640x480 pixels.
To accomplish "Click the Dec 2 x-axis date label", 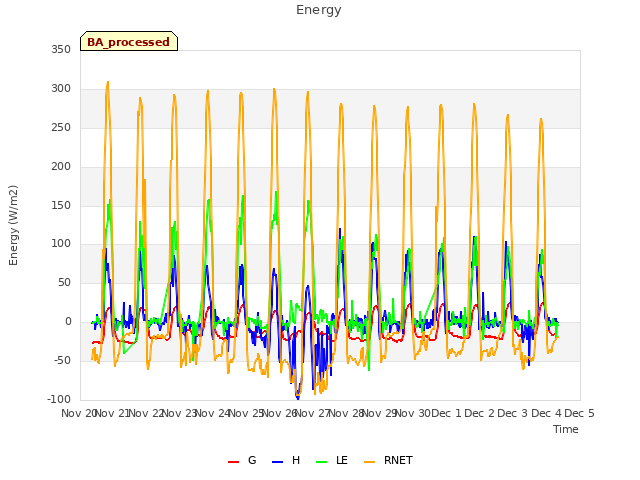I will coord(480,413).
